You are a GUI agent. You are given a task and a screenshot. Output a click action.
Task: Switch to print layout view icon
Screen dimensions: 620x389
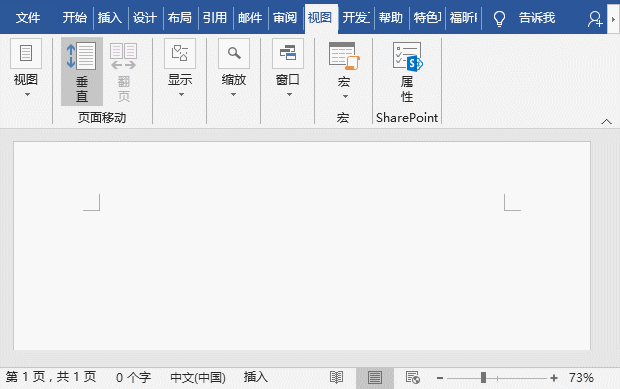pyautogui.click(x=375, y=378)
